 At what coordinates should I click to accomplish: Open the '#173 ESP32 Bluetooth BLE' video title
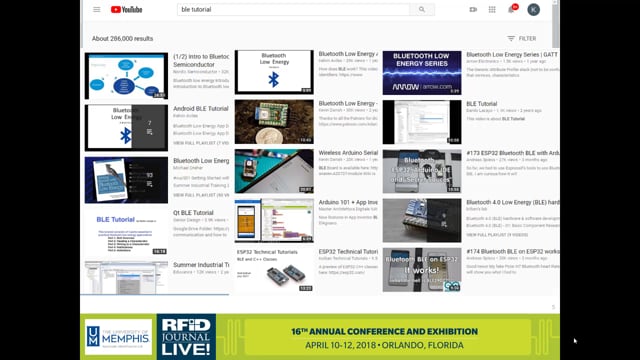click(513, 153)
